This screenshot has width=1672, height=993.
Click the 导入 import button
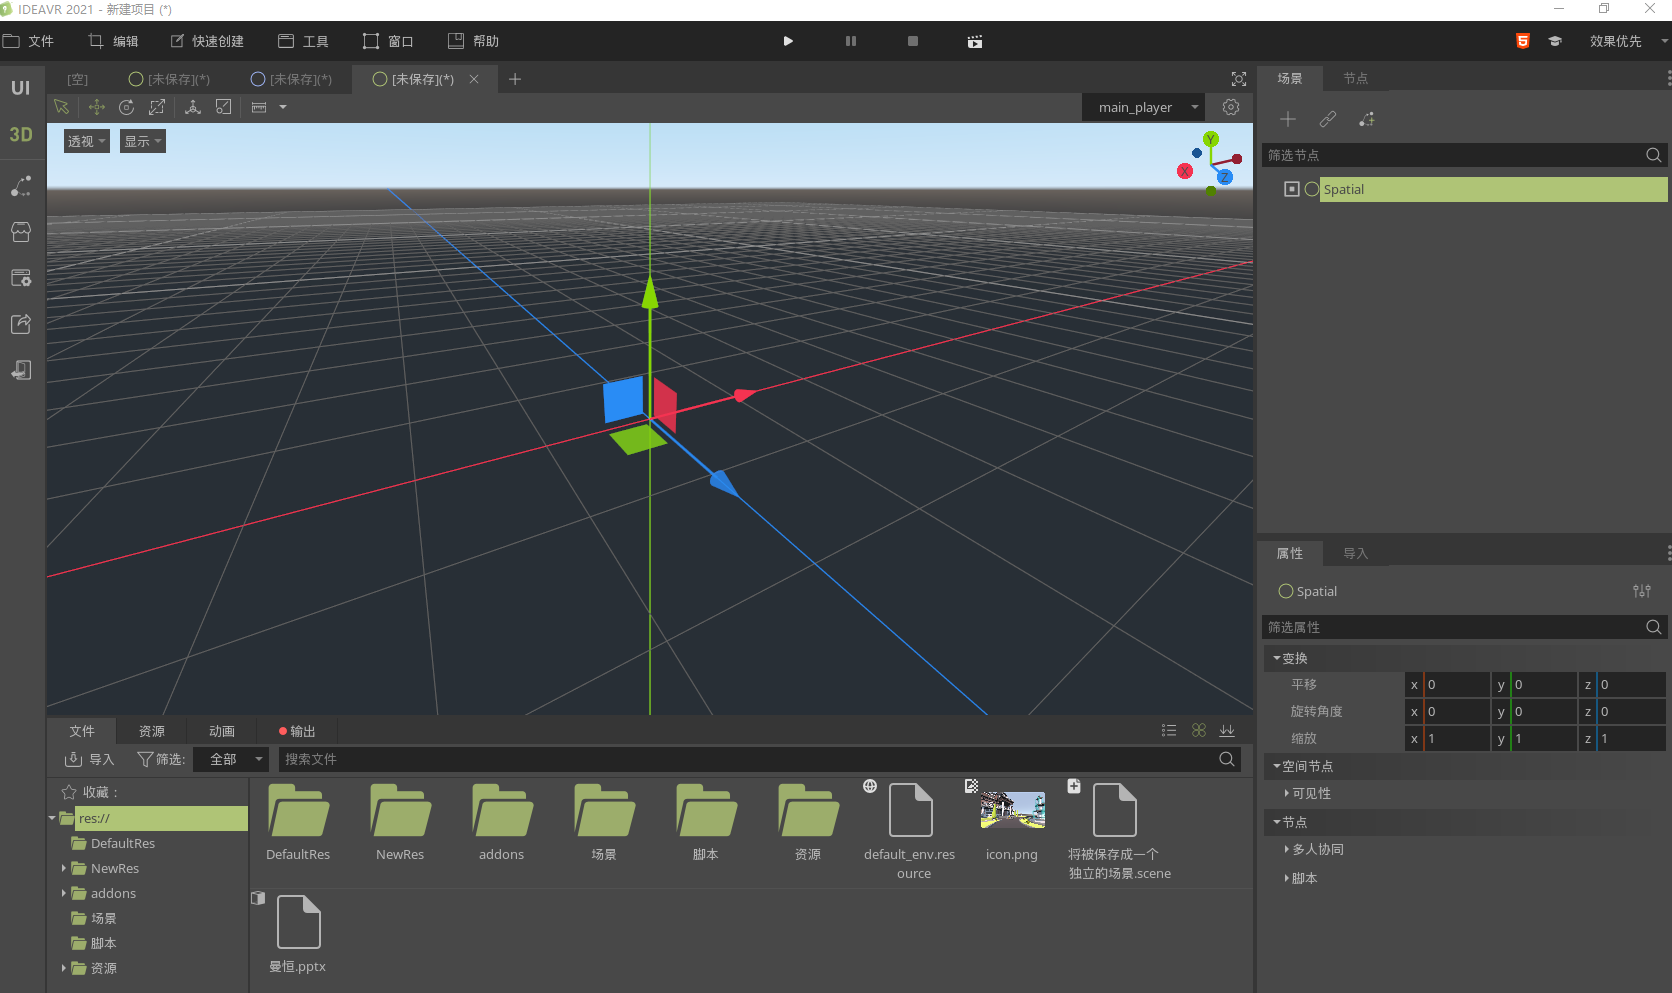(x=90, y=759)
